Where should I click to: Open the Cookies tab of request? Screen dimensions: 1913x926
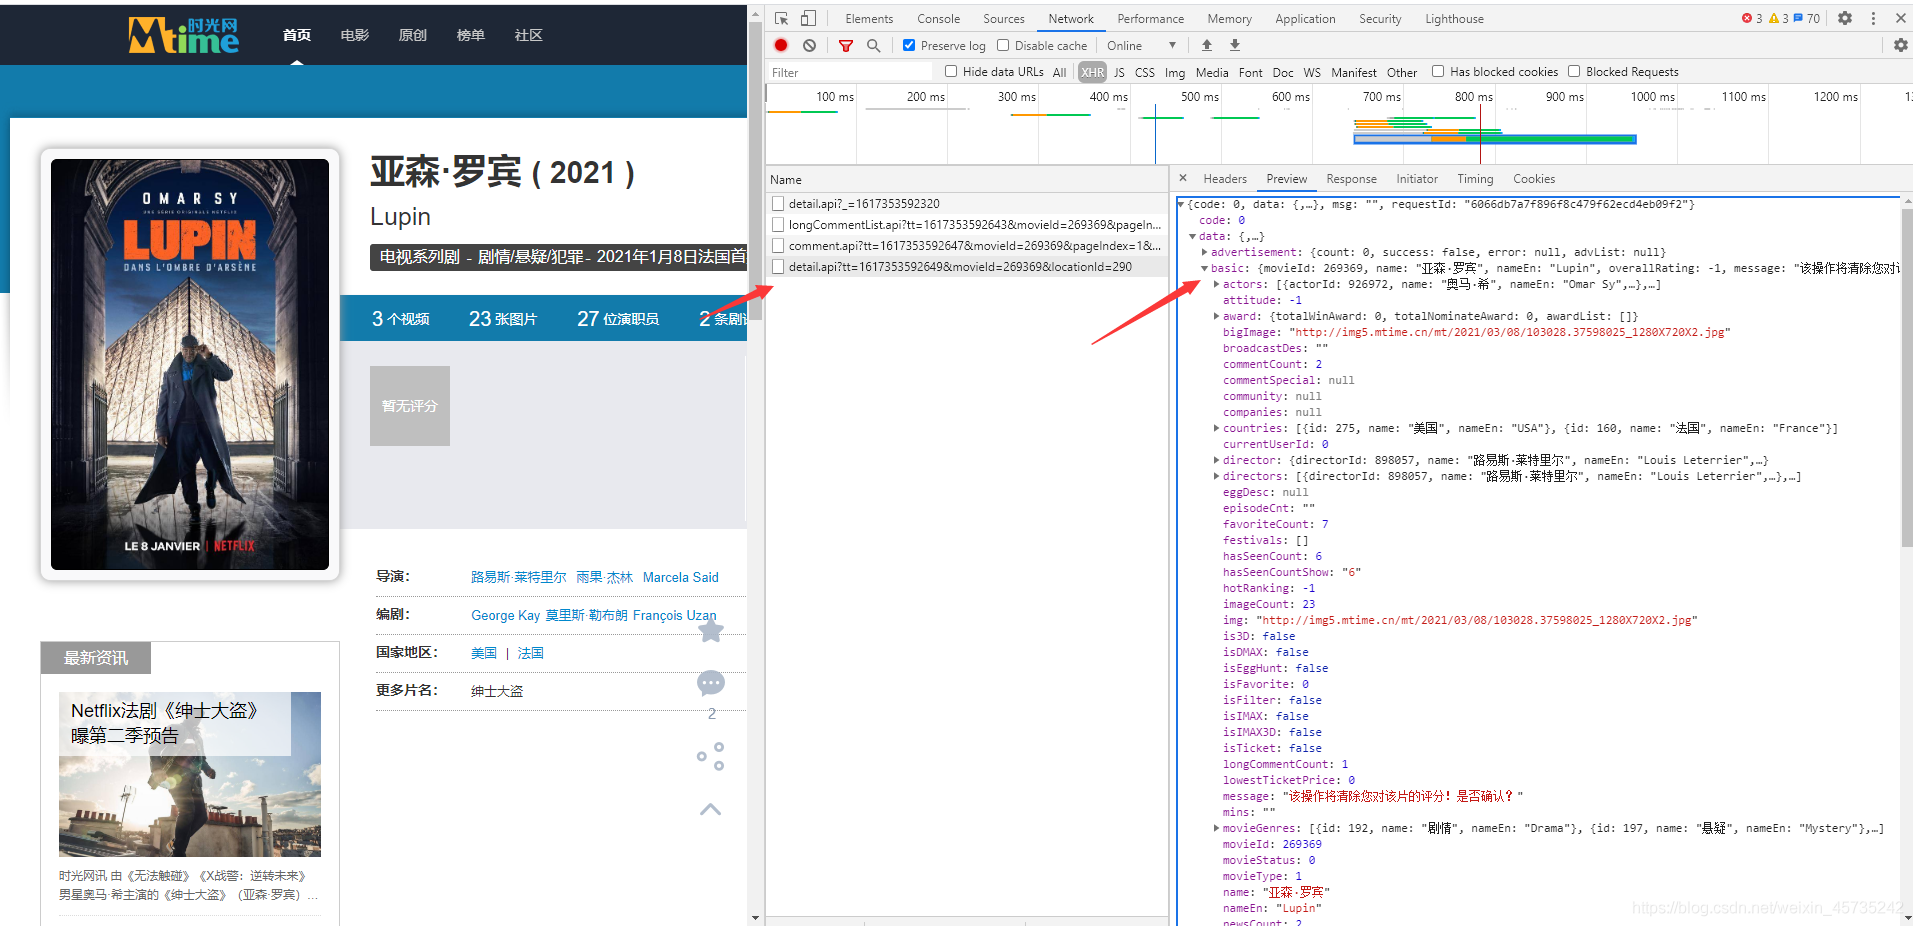pyautogui.click(x=1533, y=178)
